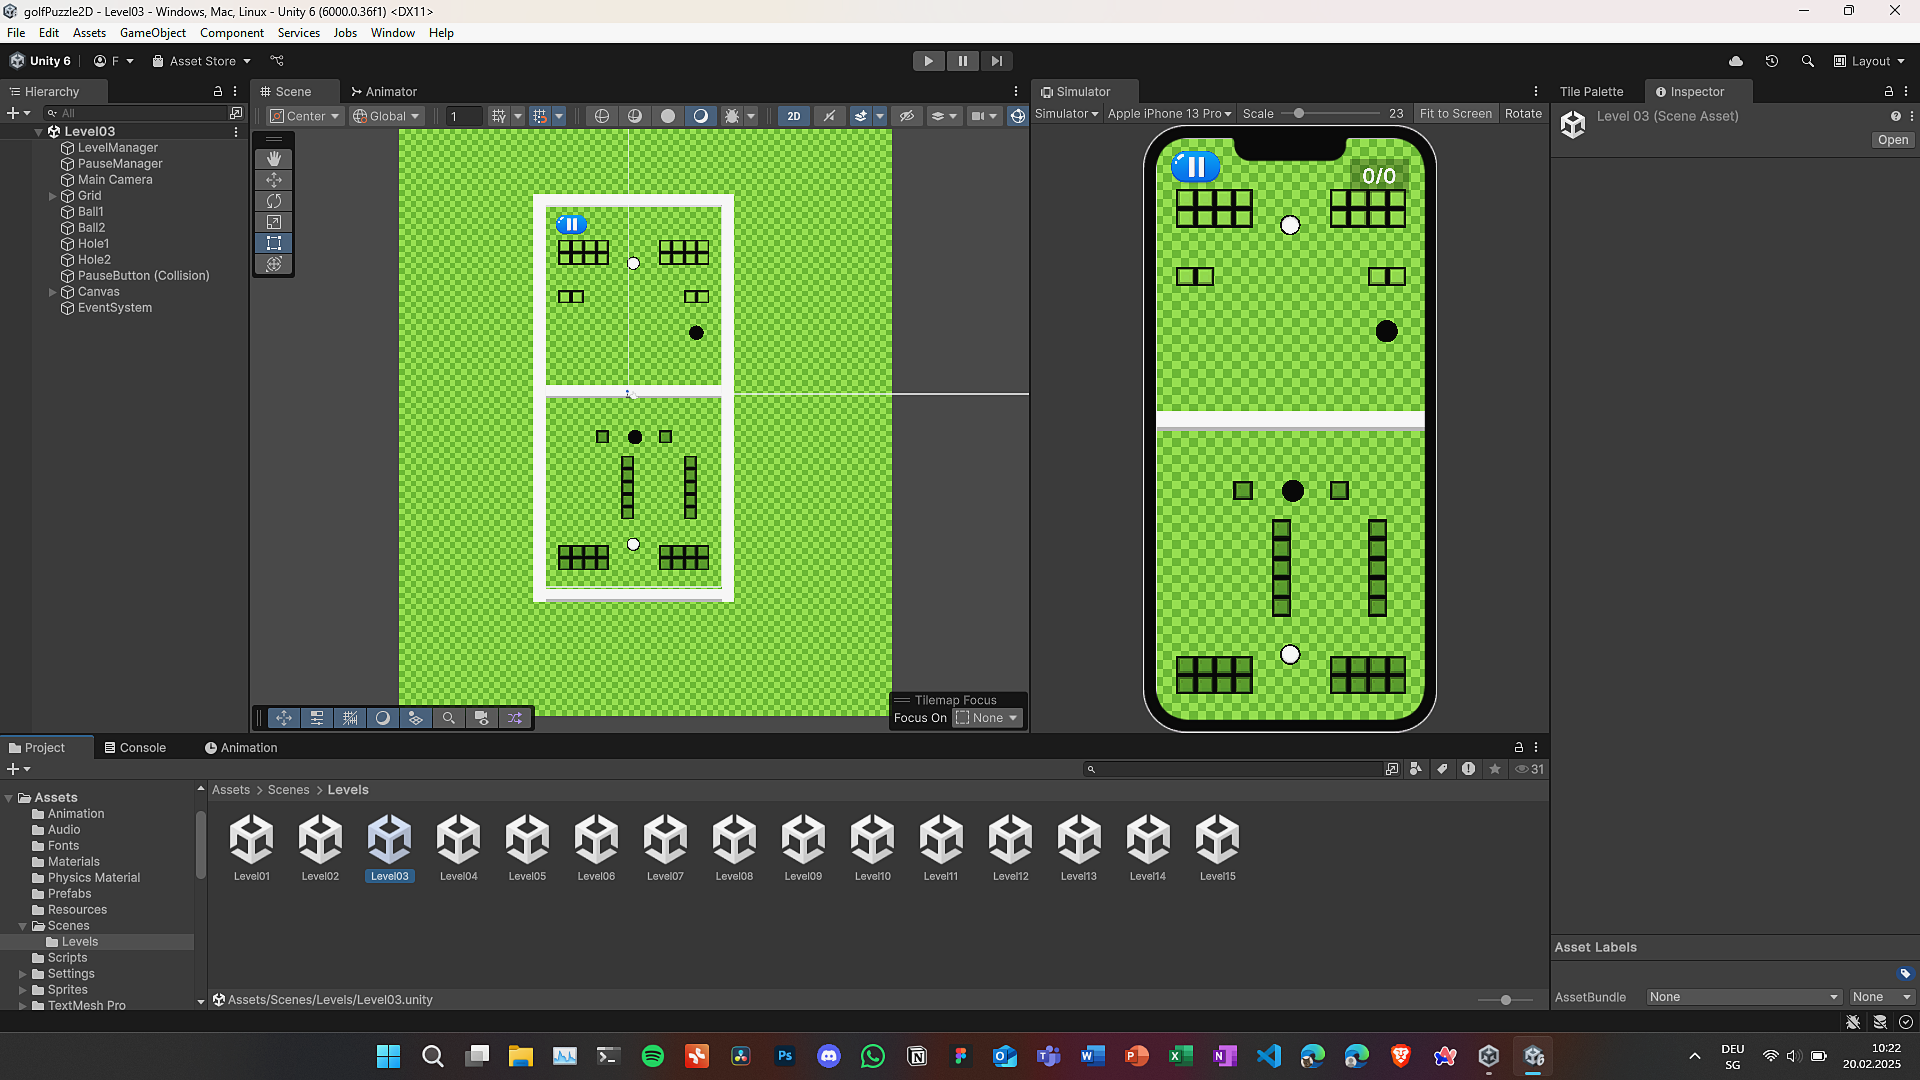Open the Layout dropdown

[x=1869, y=61]
